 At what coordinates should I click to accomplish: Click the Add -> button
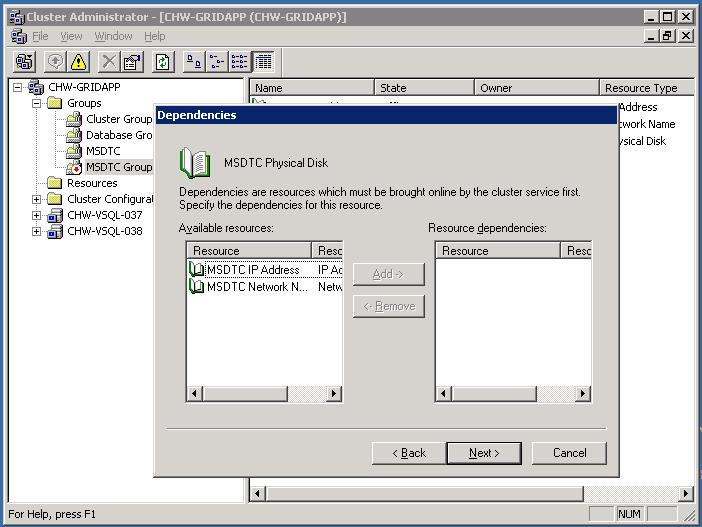point(389,274)
